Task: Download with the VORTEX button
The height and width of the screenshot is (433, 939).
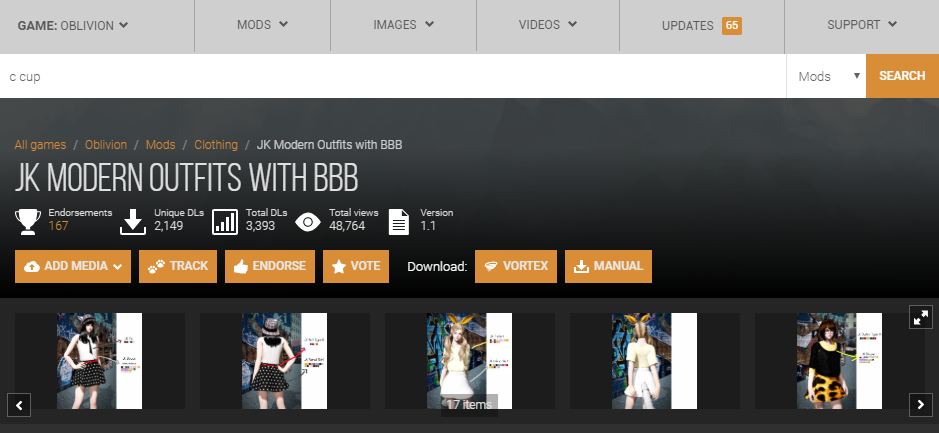Action: click(x=516, y=267)
